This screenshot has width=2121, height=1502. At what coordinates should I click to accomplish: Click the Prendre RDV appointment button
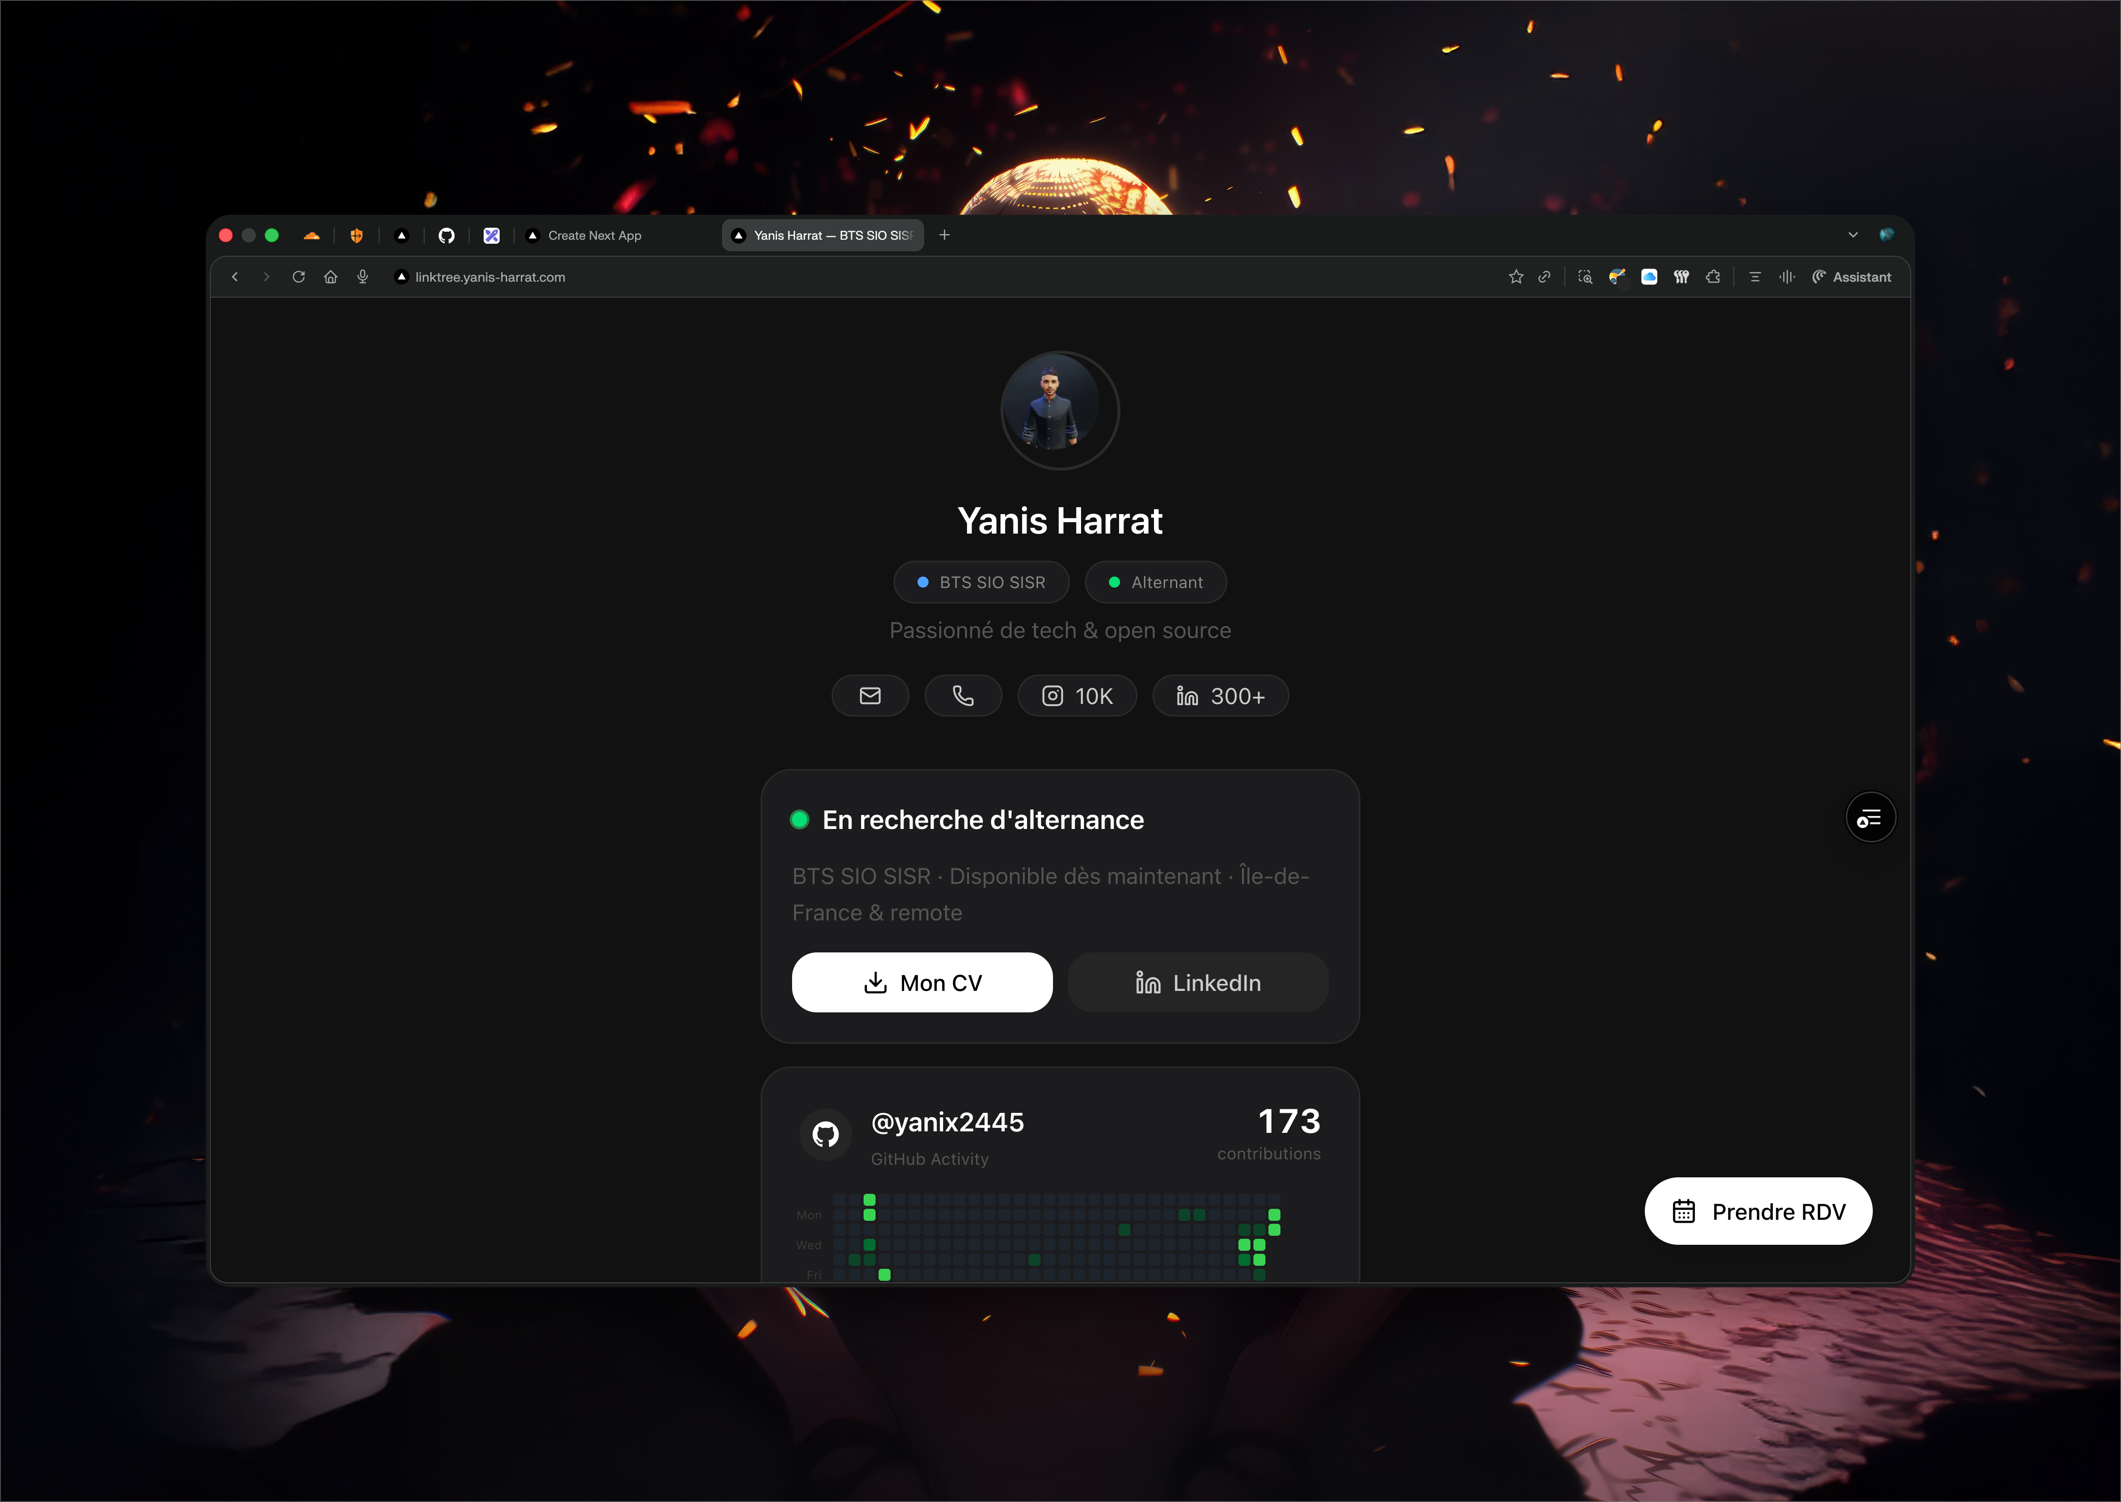click(x=1758, y=1212)
